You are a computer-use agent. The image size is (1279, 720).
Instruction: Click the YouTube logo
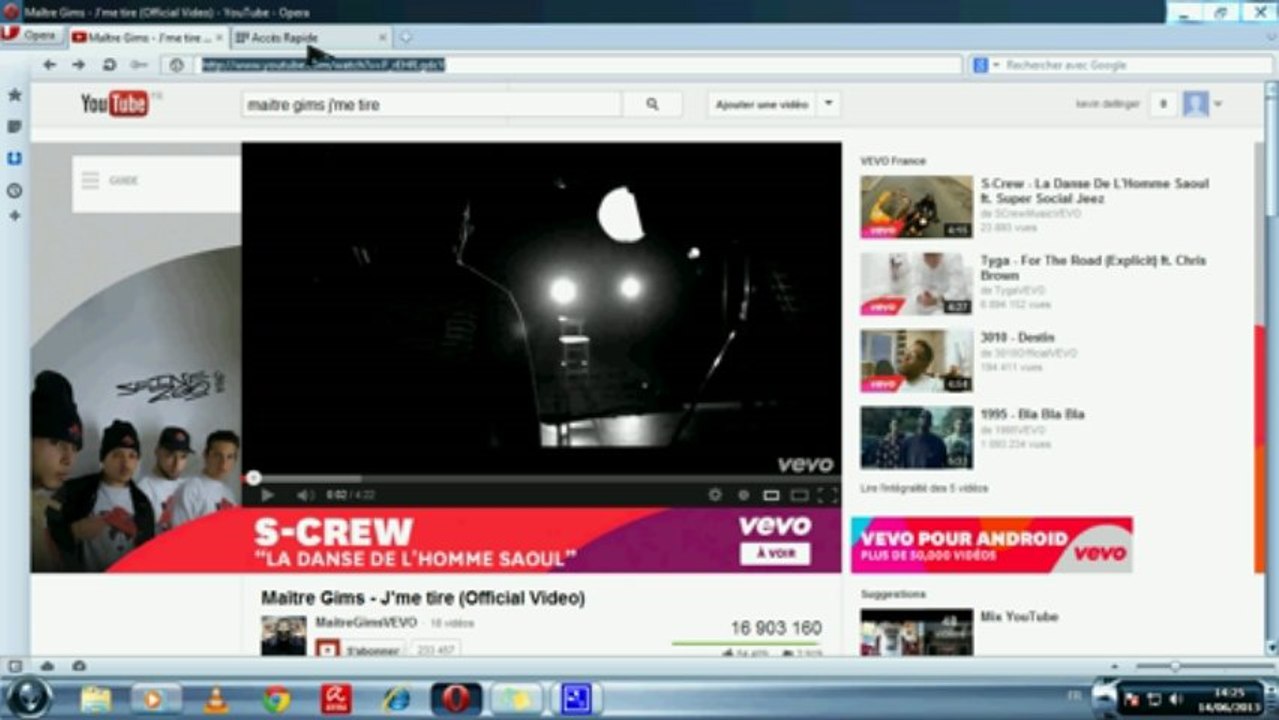coord(115,103)
